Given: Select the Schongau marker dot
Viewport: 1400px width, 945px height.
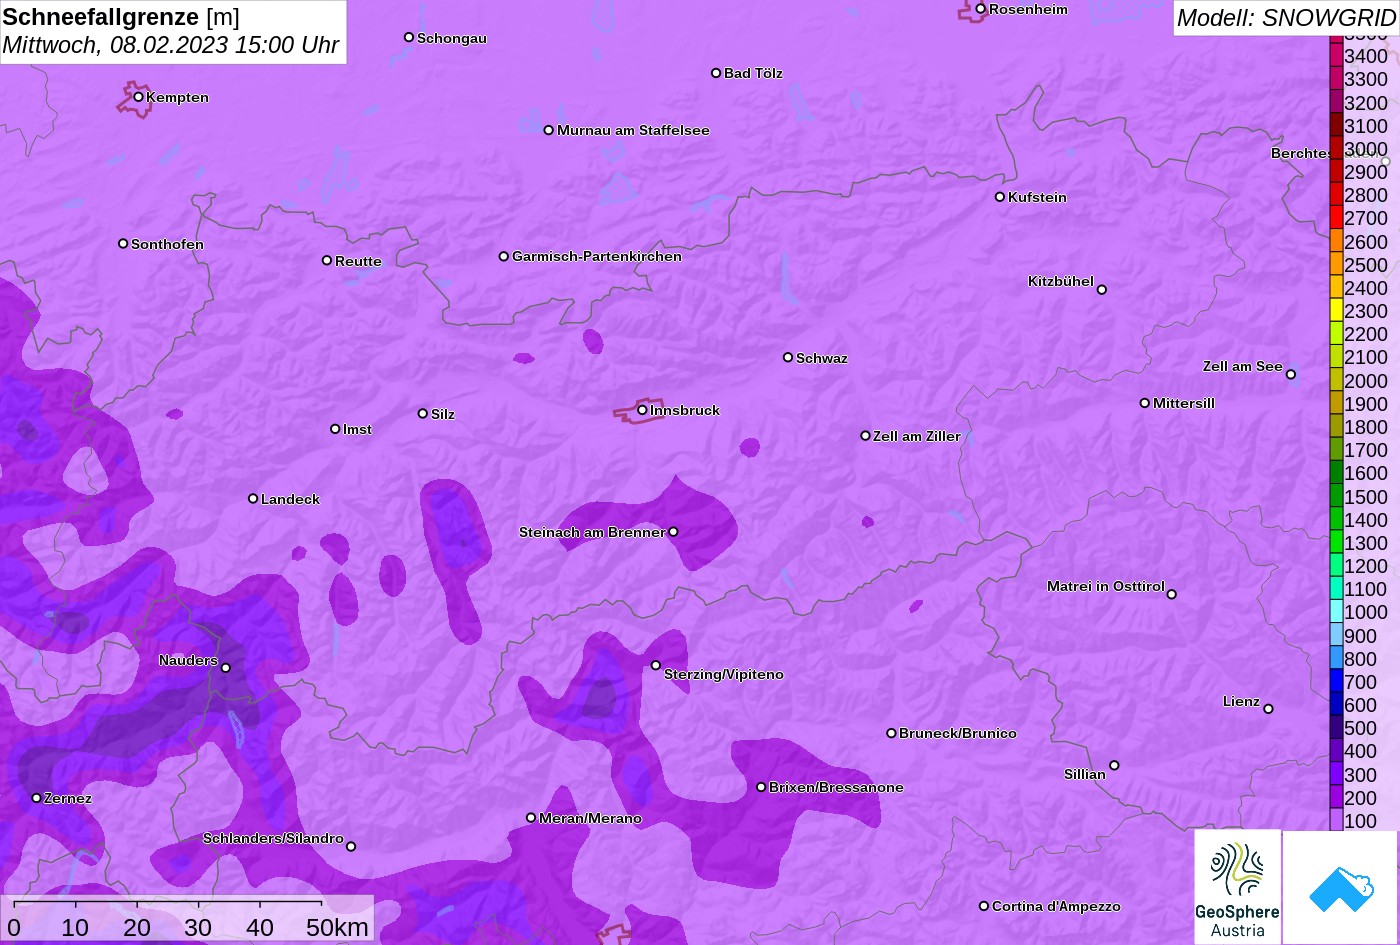Looking at the screenshot, I should click(409, 37).
